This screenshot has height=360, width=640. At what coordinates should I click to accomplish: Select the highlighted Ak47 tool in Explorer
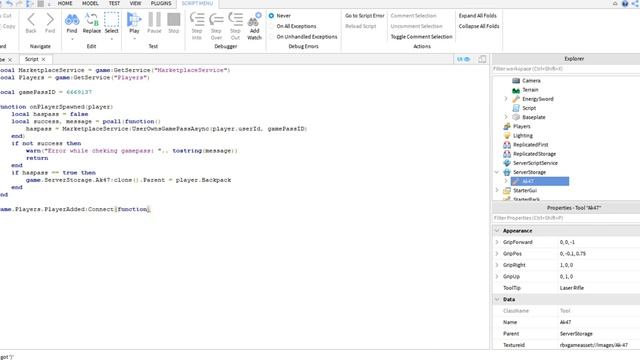540,181
